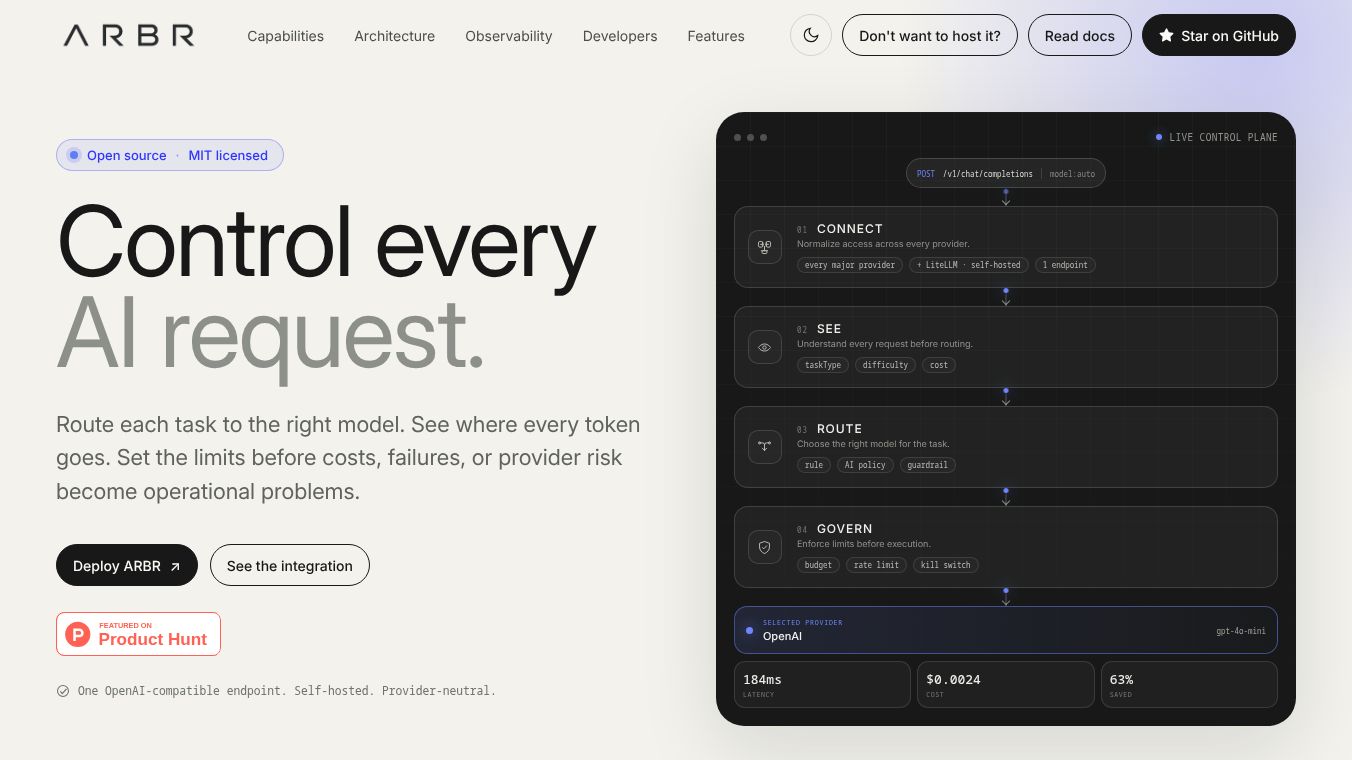Open the Architecture nav item
This screenshot has width=1352, height=760.
(395, 36)
